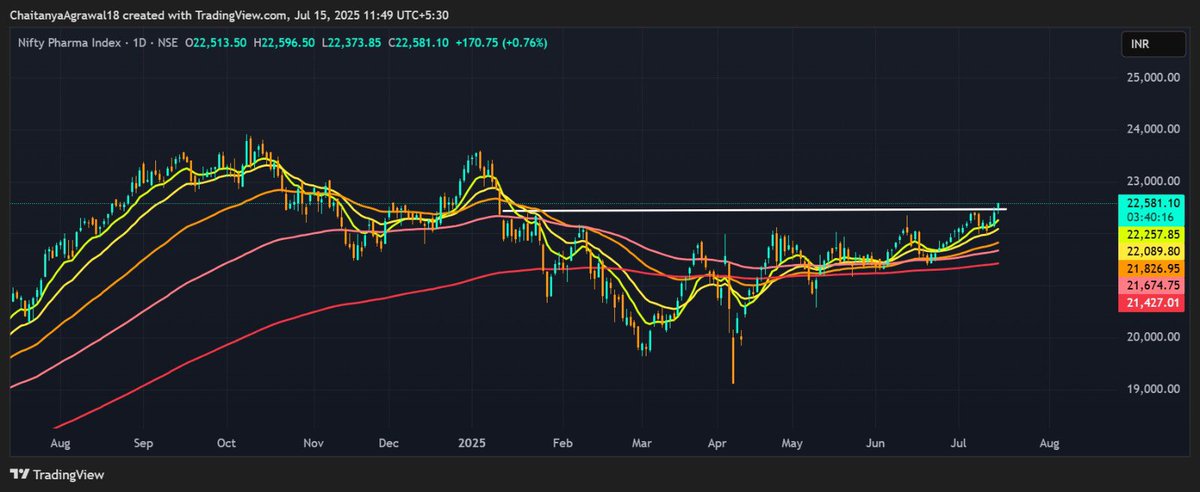Click the open value O22,513.50
Screen dimensions: 1200x492
pyautogui.click(x=218, y=43)
